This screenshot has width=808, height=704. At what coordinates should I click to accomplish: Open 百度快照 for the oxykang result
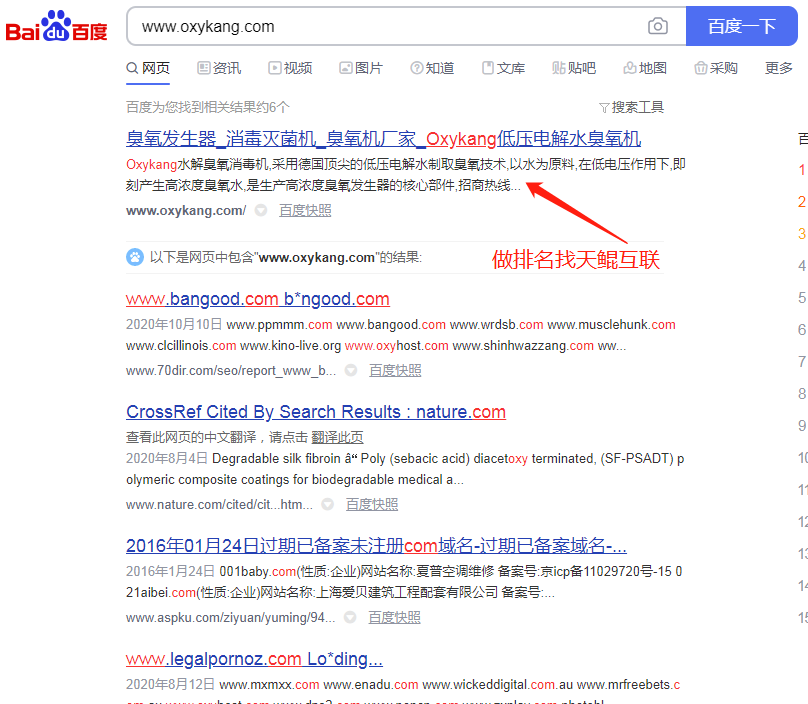(305, 210)
